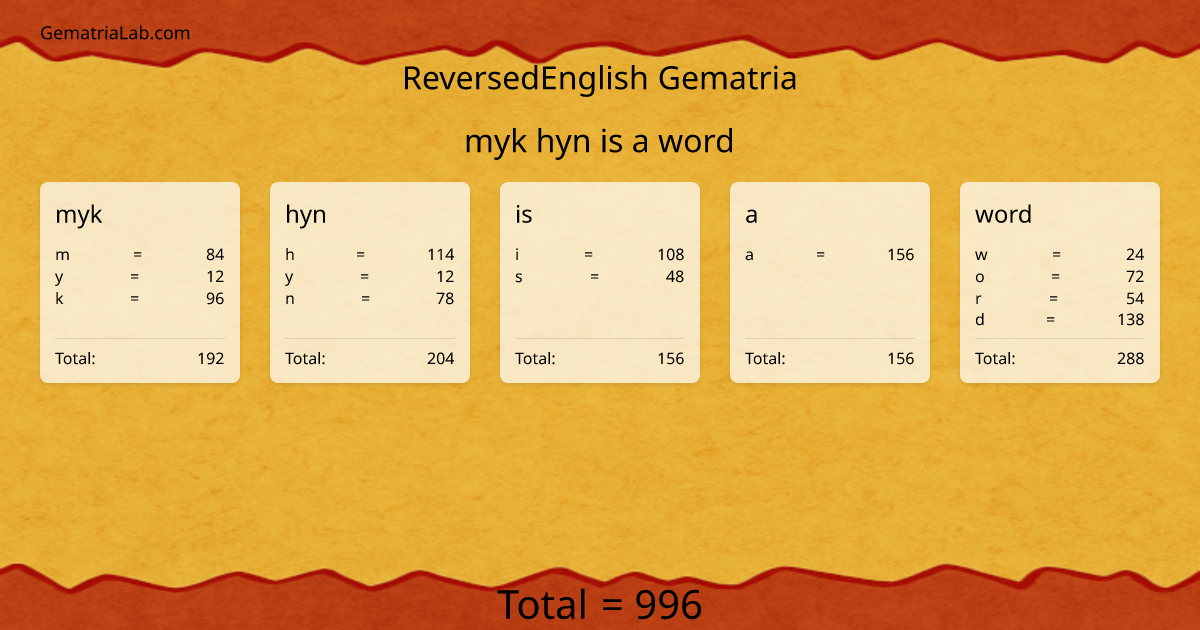Click the "a" card title

(752, 215)
